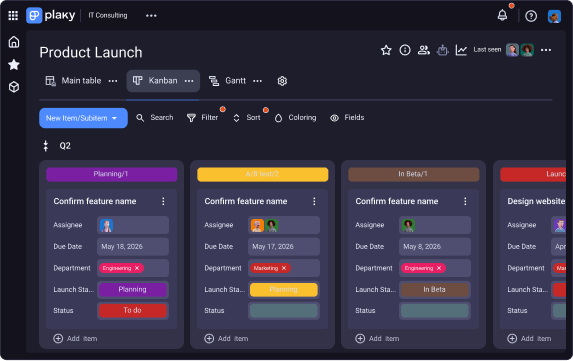
Task: Open empty Status field in In Beta card
Action: pyautogui.click(x=435, y=311)
